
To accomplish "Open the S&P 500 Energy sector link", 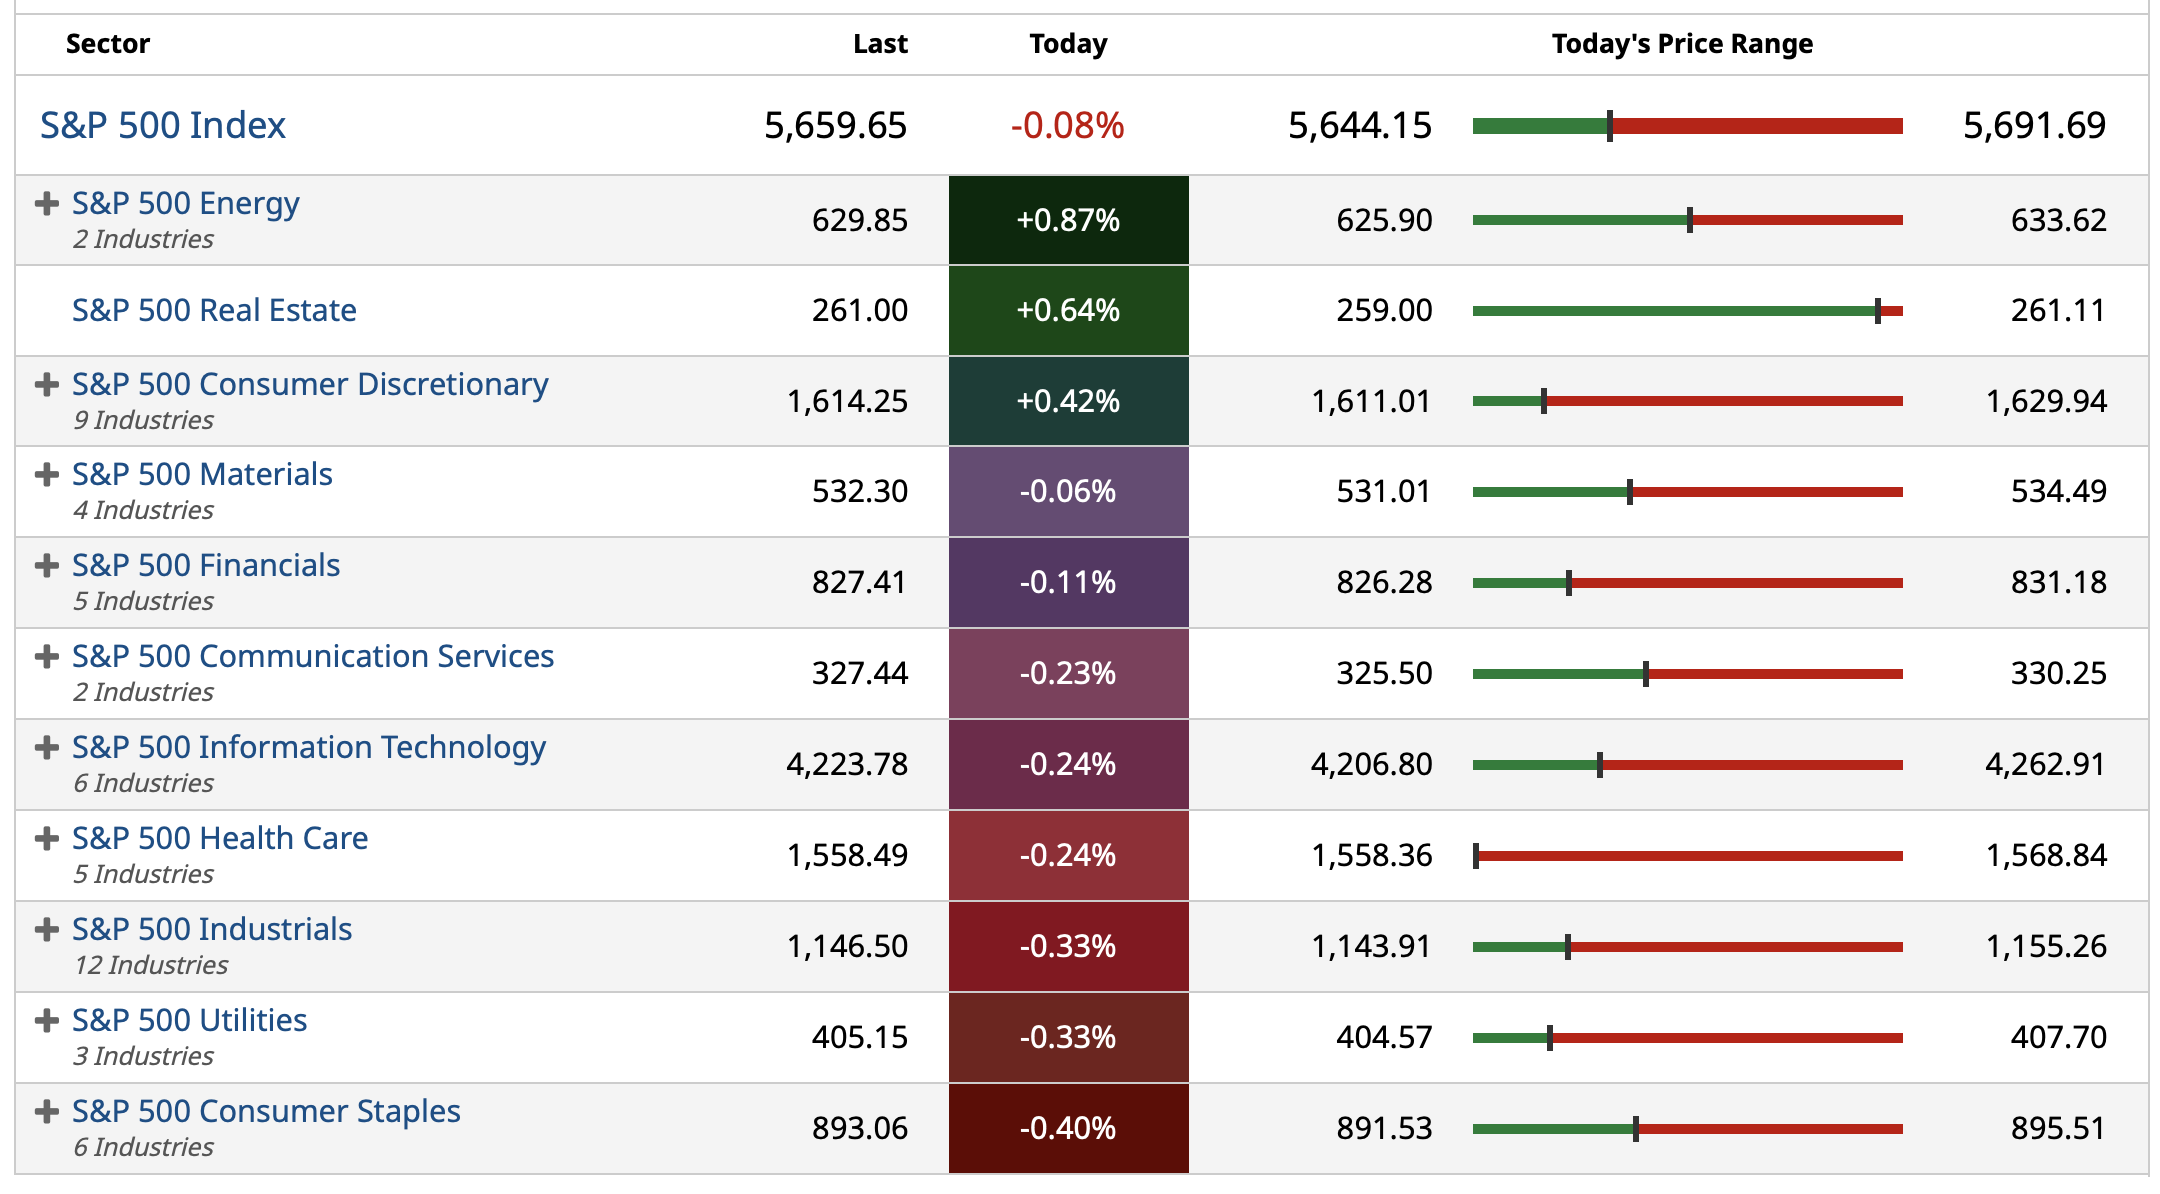I will pyautogui.click(x=186, y=204).
